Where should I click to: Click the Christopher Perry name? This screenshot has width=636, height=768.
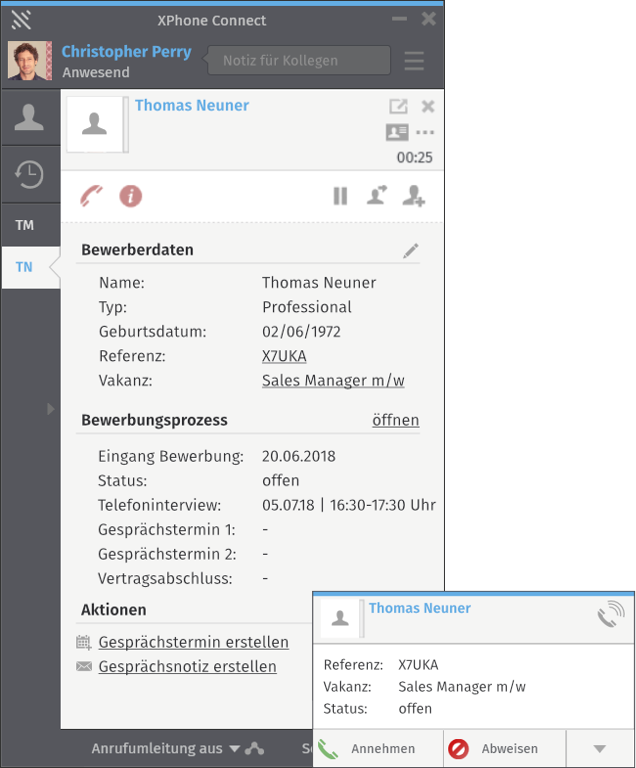[x=126, y=51]
